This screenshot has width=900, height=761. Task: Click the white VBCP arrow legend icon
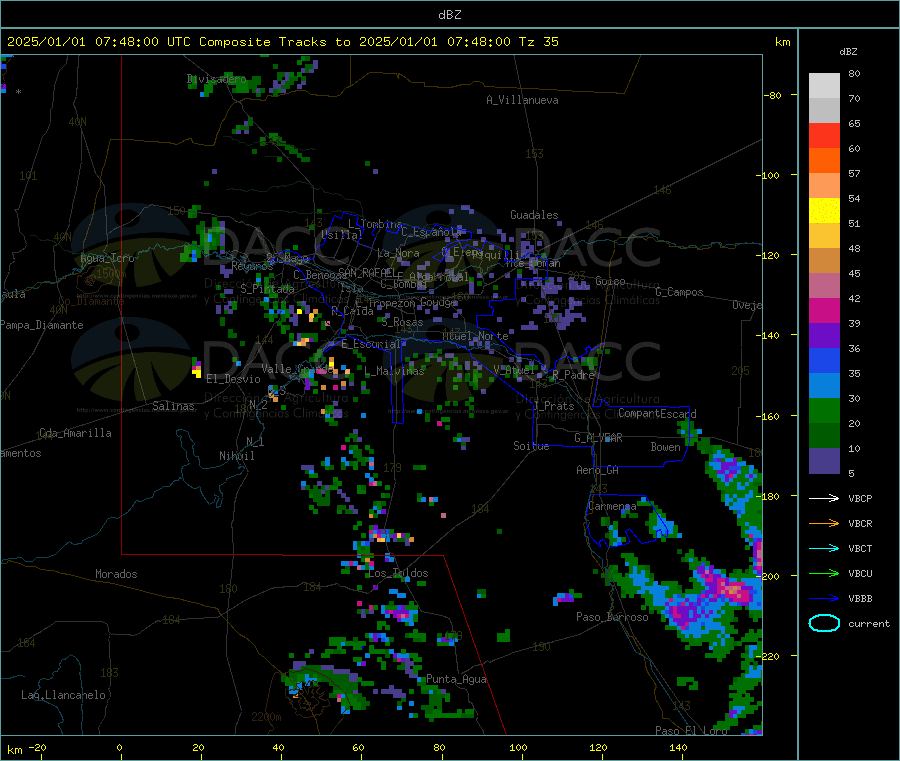824,498
